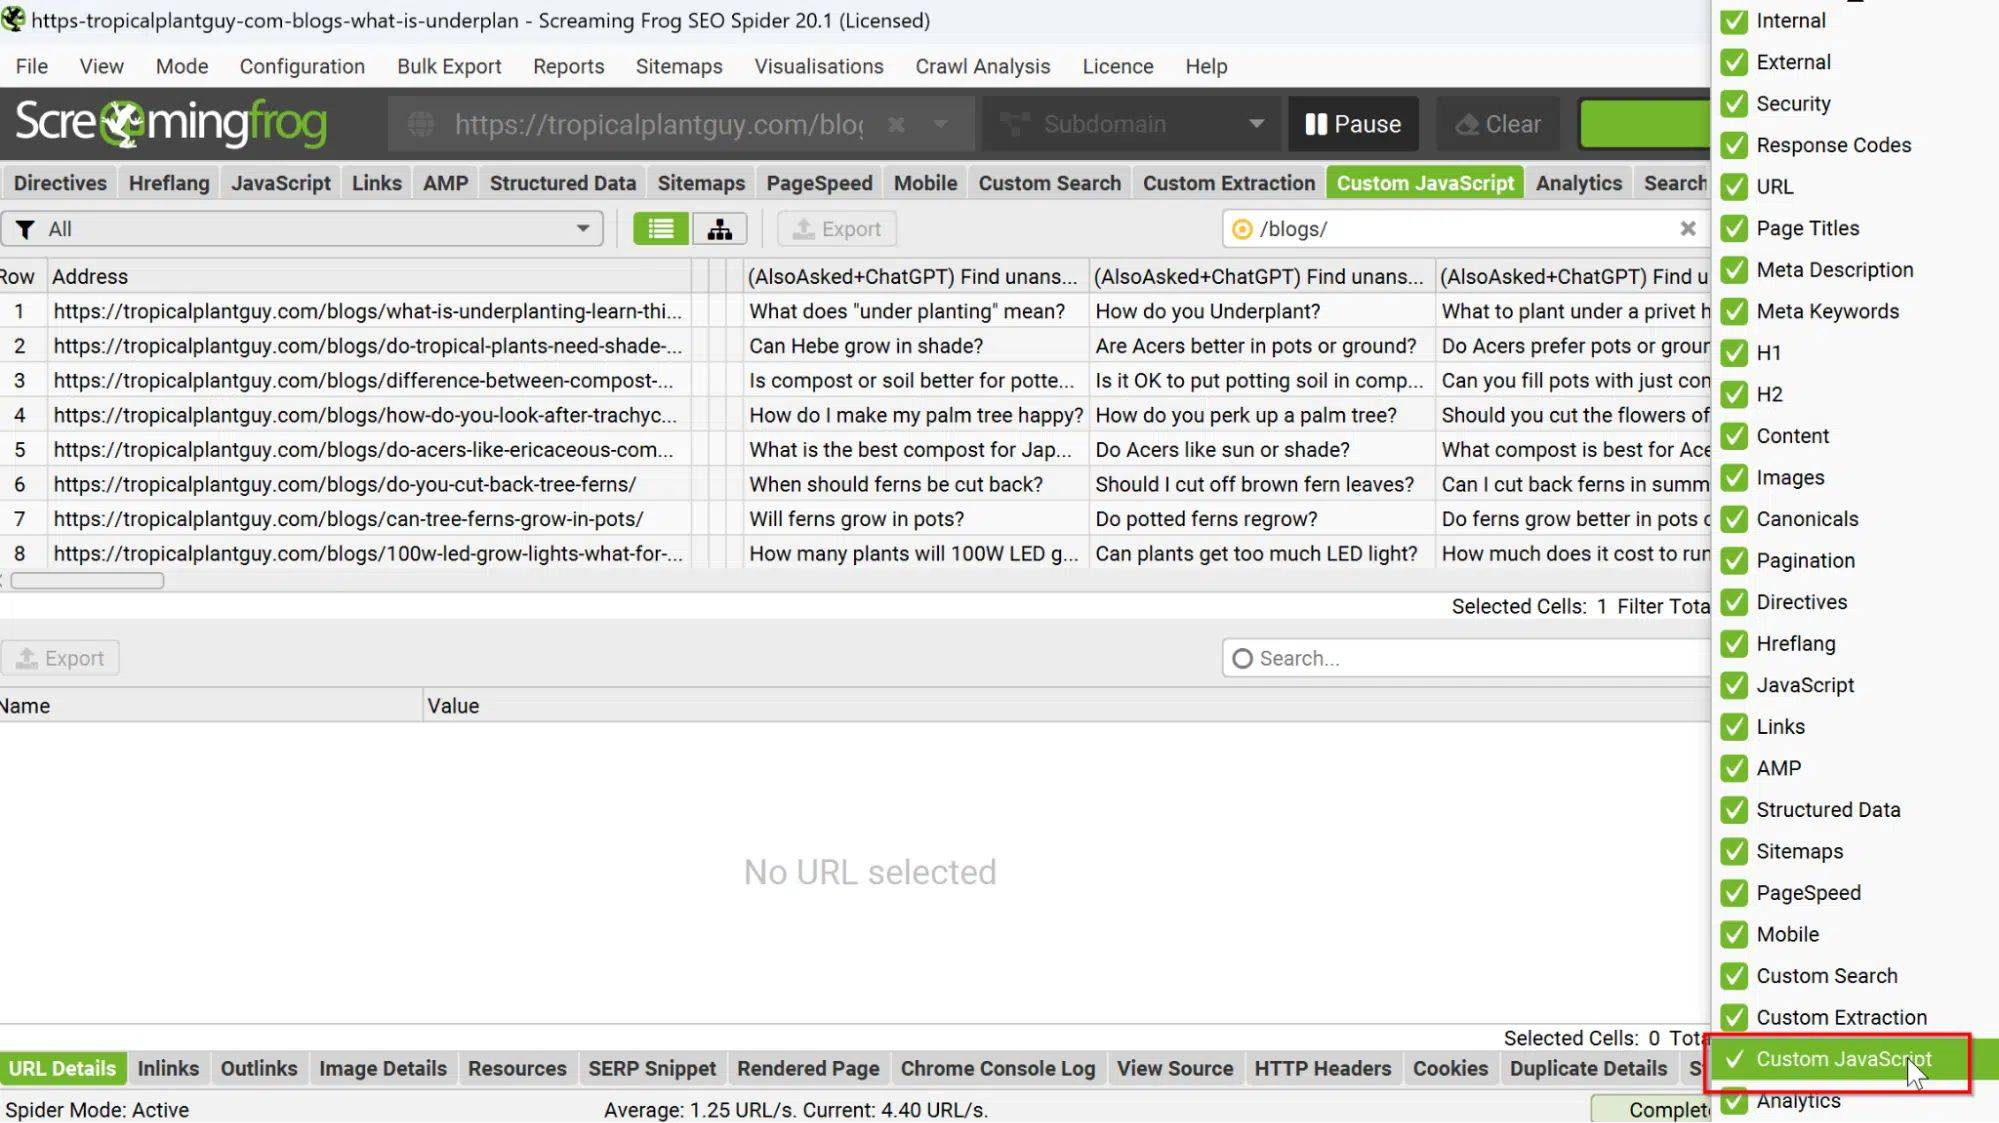Click the crawl progress bar

1650,1109
